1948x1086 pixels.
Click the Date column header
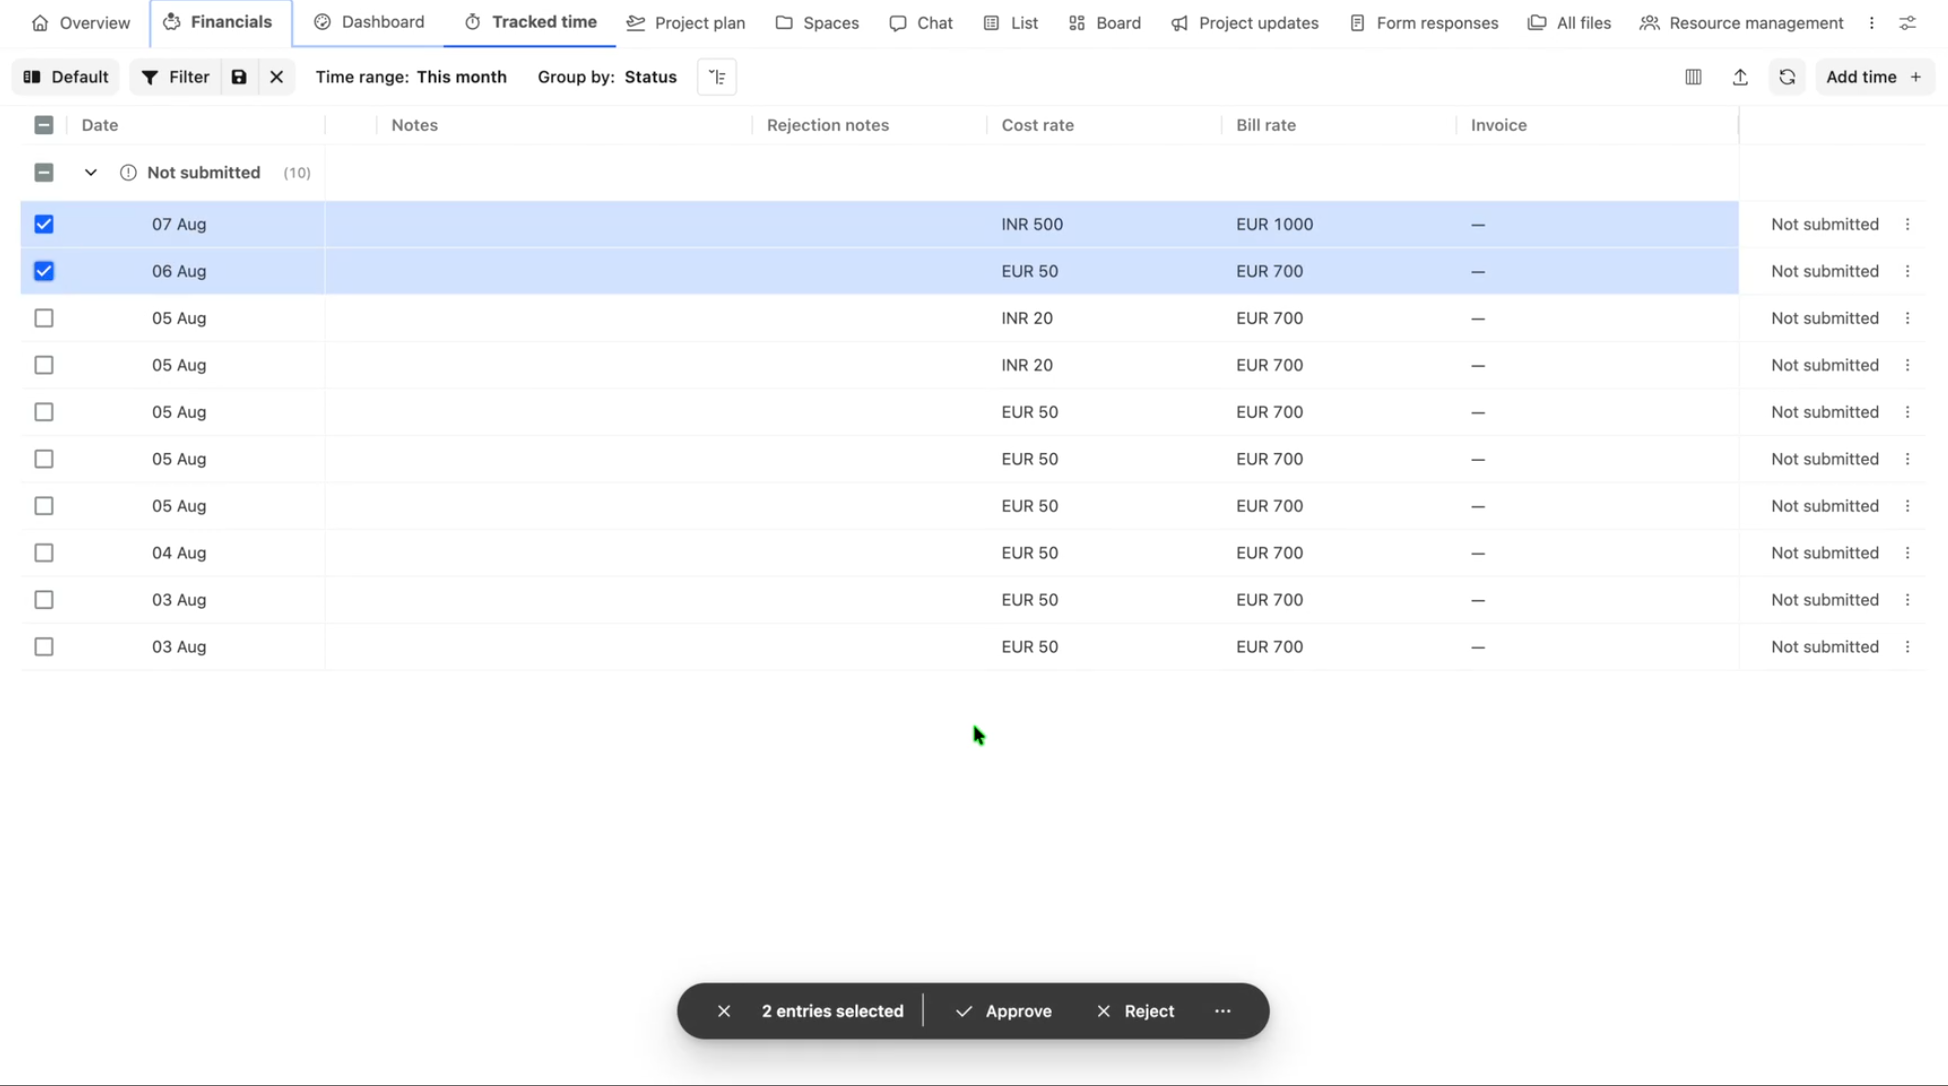click(100, 125)
